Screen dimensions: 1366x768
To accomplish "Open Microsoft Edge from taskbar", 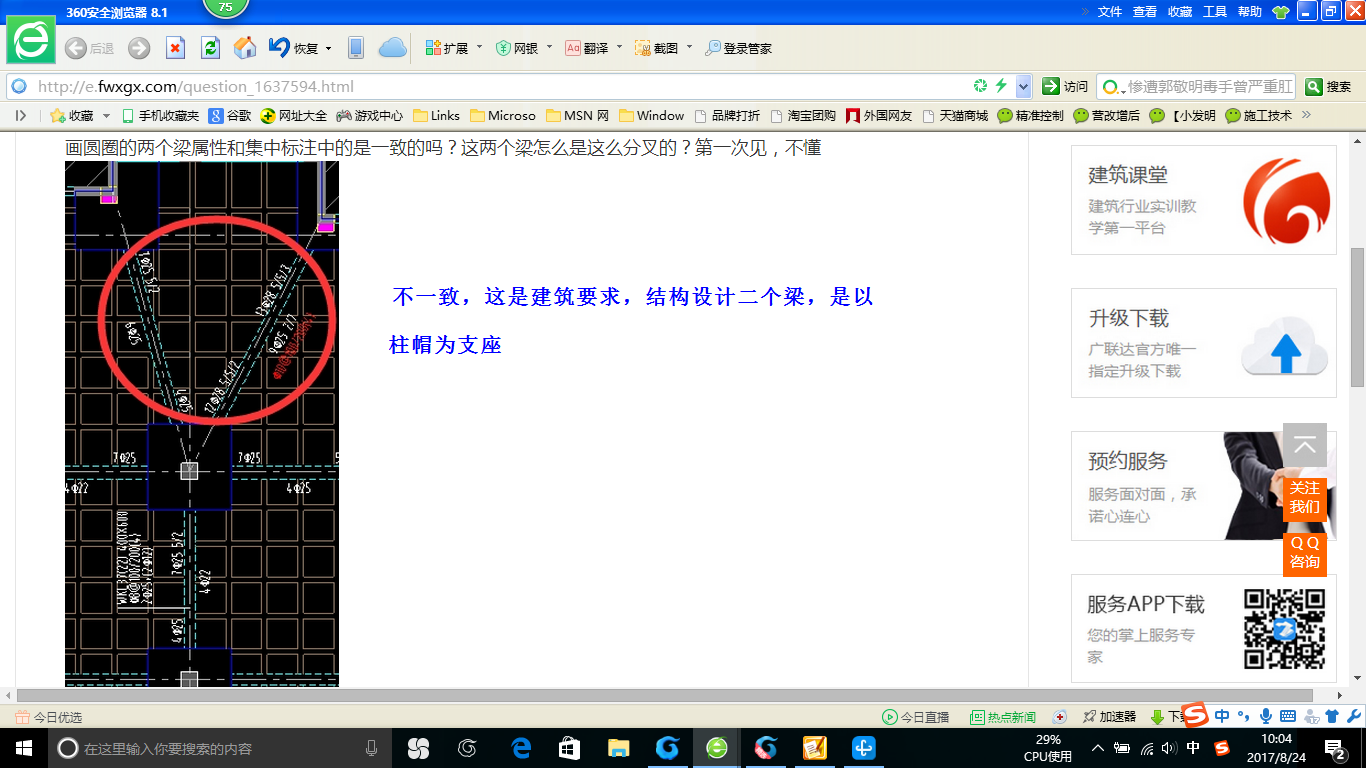I will (520, 748).
